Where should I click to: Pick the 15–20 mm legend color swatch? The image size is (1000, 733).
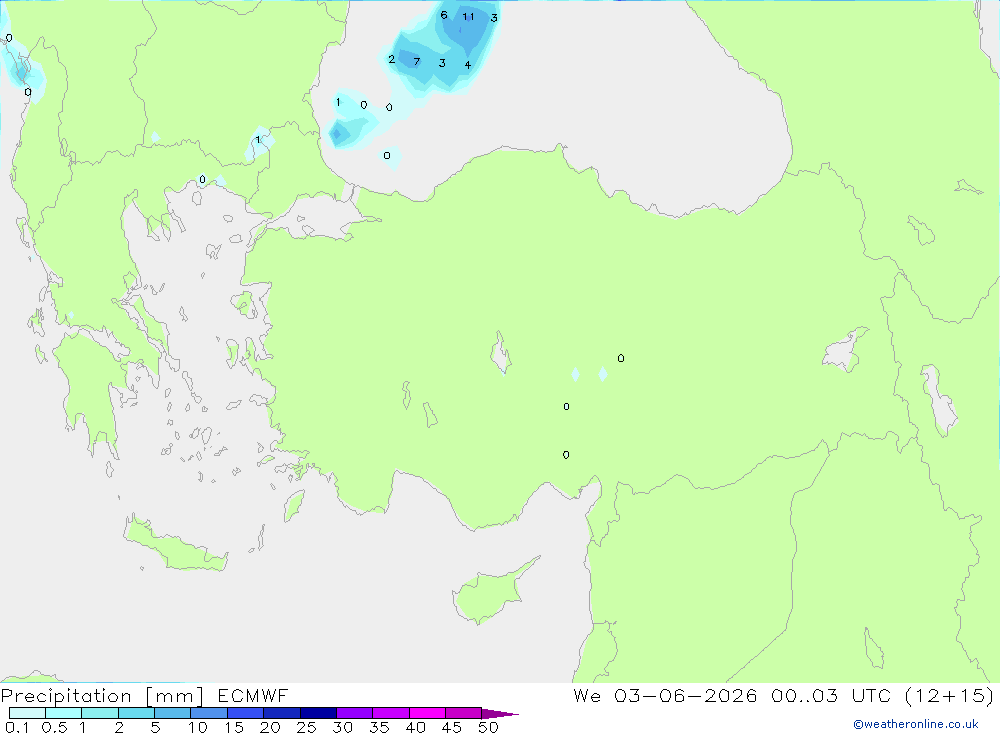pos(246,713)
